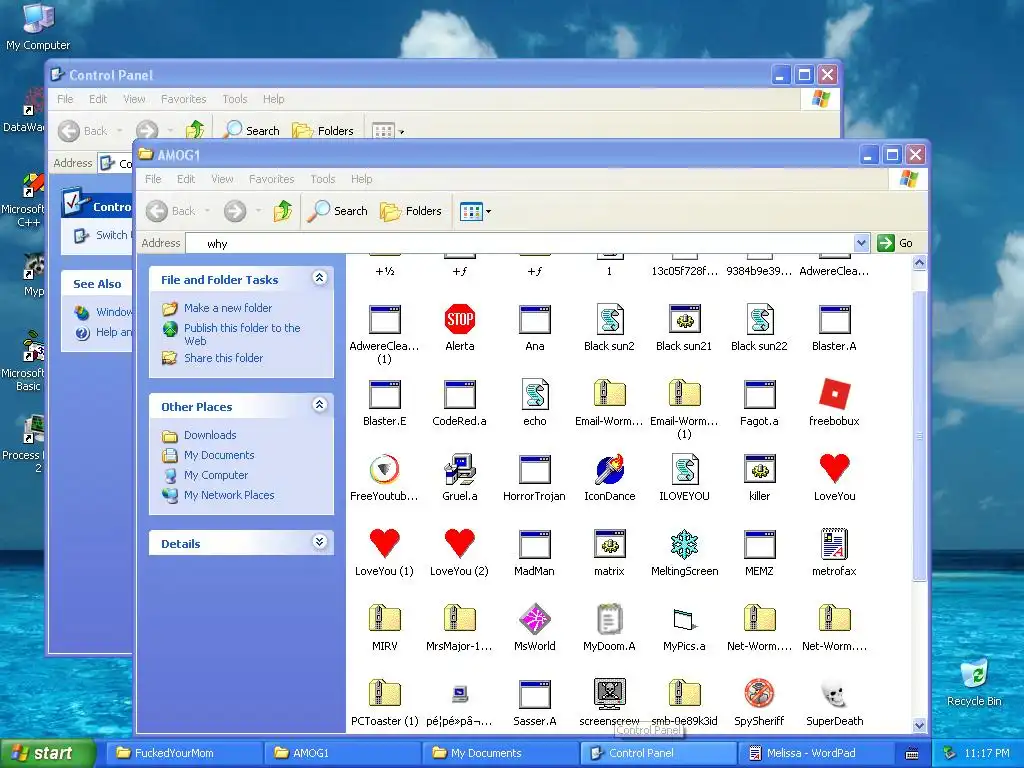Screen dimensions: 1024x768
Task: Select the SuperDeath skull icon
Action: (x=834, y=694)
